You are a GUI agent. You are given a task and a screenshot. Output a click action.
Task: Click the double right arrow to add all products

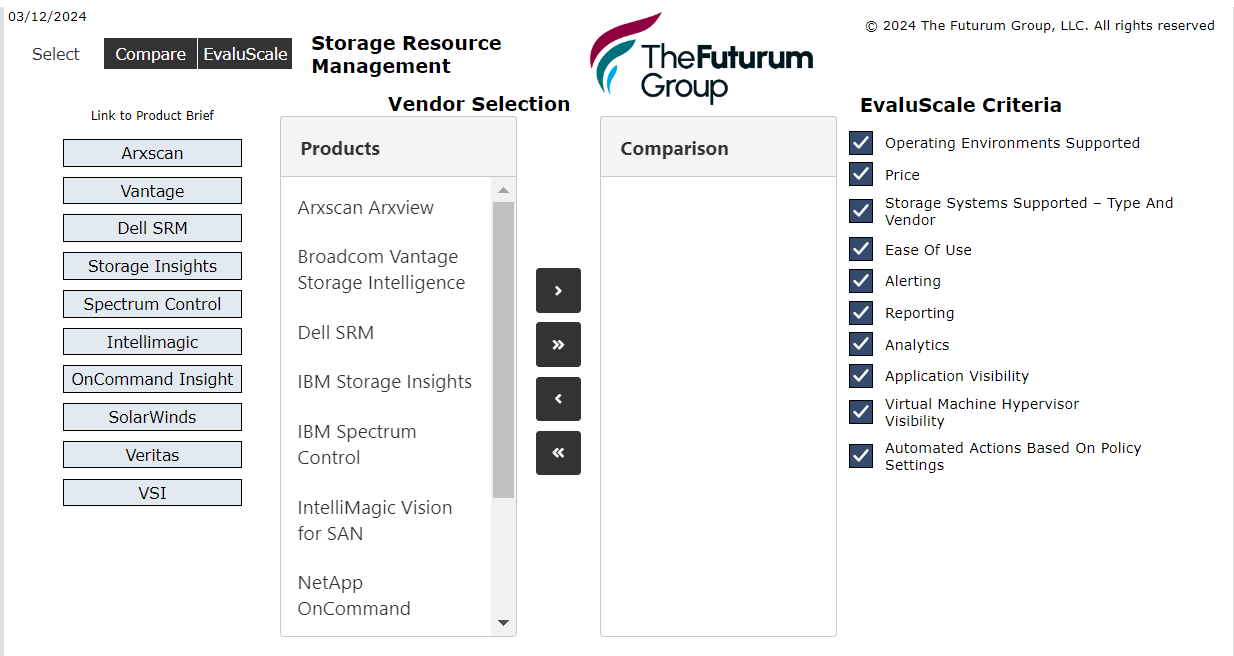(558, 344)
